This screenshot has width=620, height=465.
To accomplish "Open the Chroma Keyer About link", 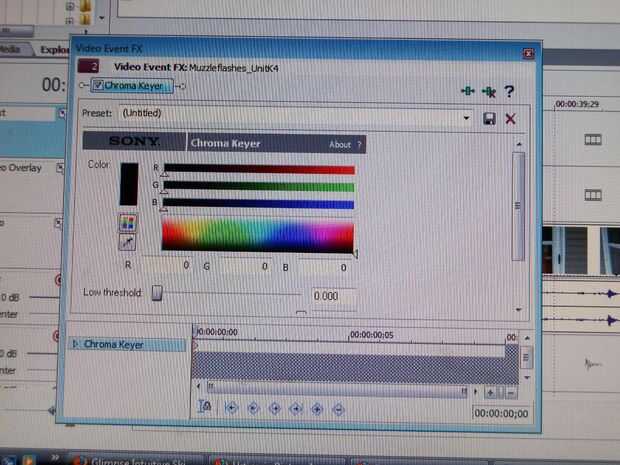I will (x=340, y=145).
